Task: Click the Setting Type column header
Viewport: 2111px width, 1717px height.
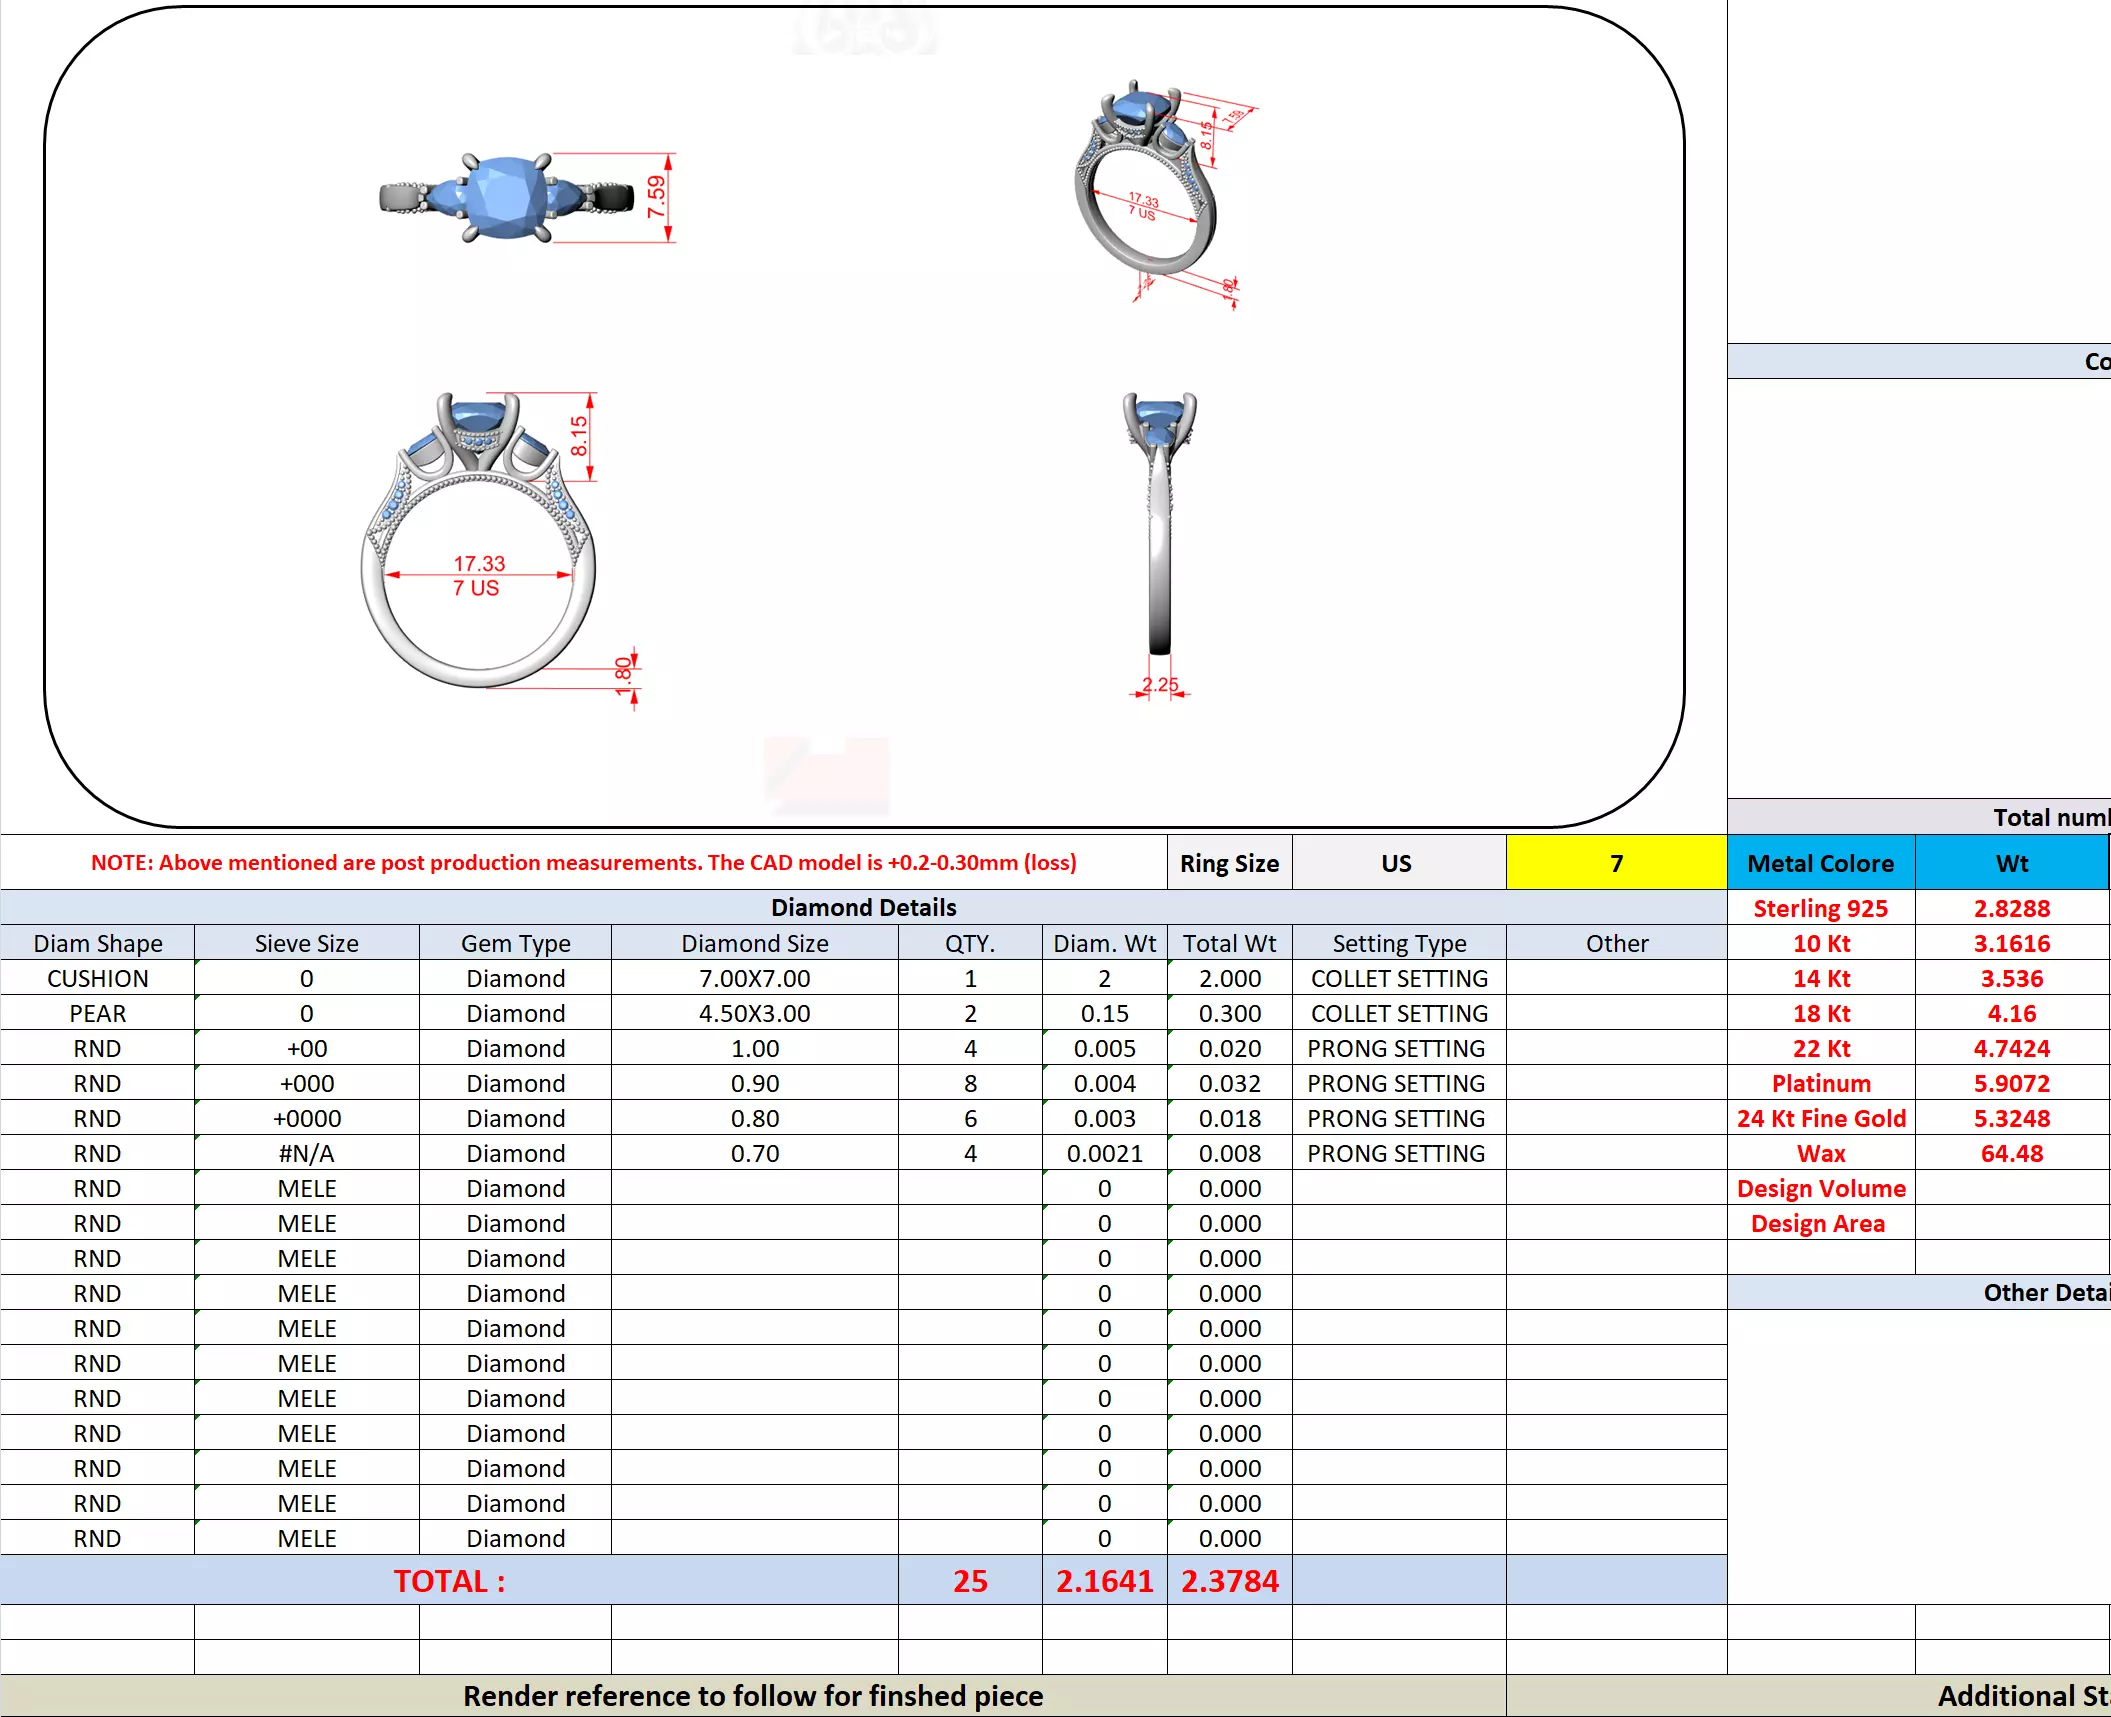Action: (1398, 943)
